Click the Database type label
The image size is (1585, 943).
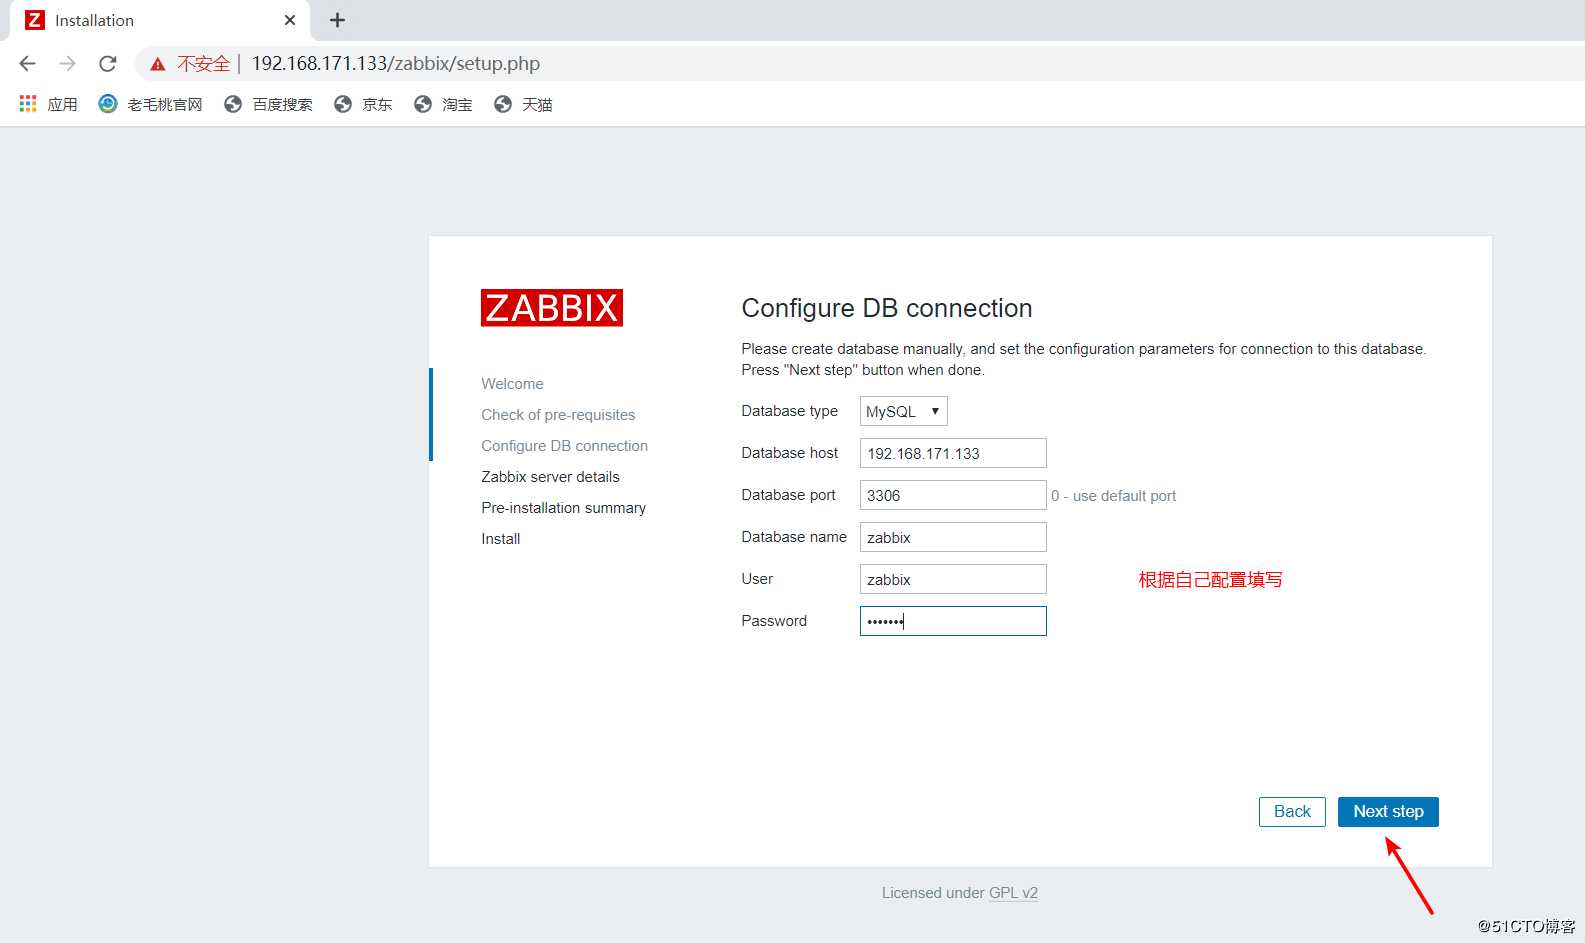click(789, 411)
